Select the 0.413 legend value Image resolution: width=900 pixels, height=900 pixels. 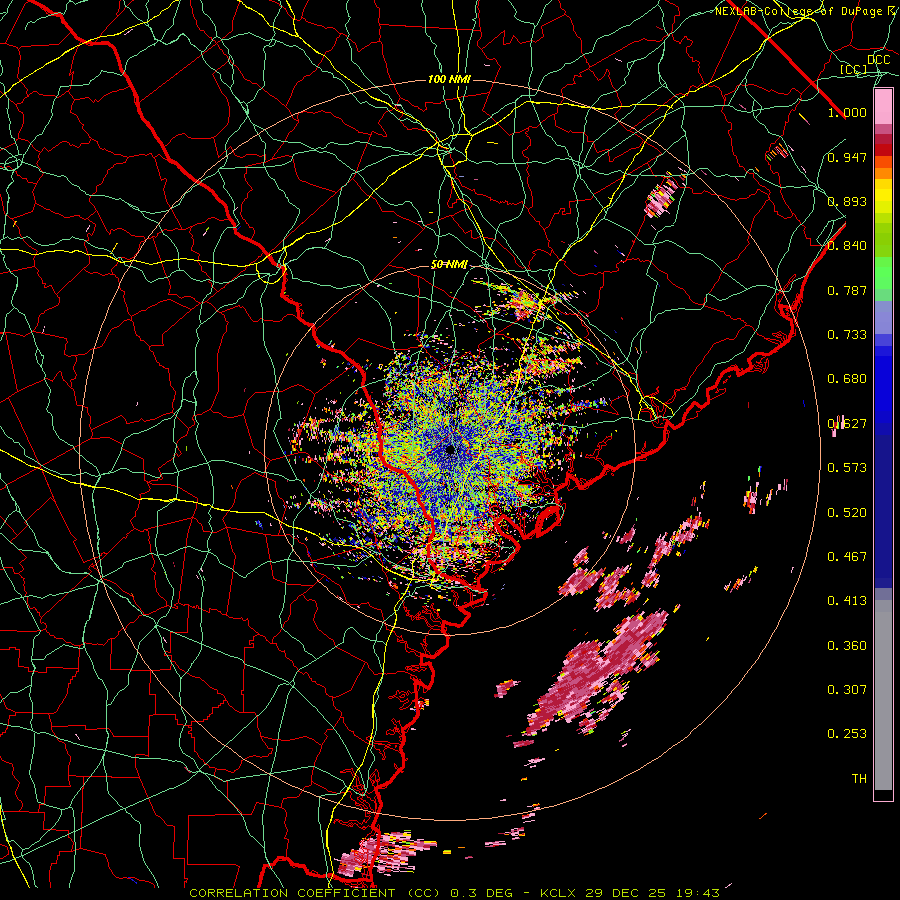pyautogui.click(x=847, y=601)
